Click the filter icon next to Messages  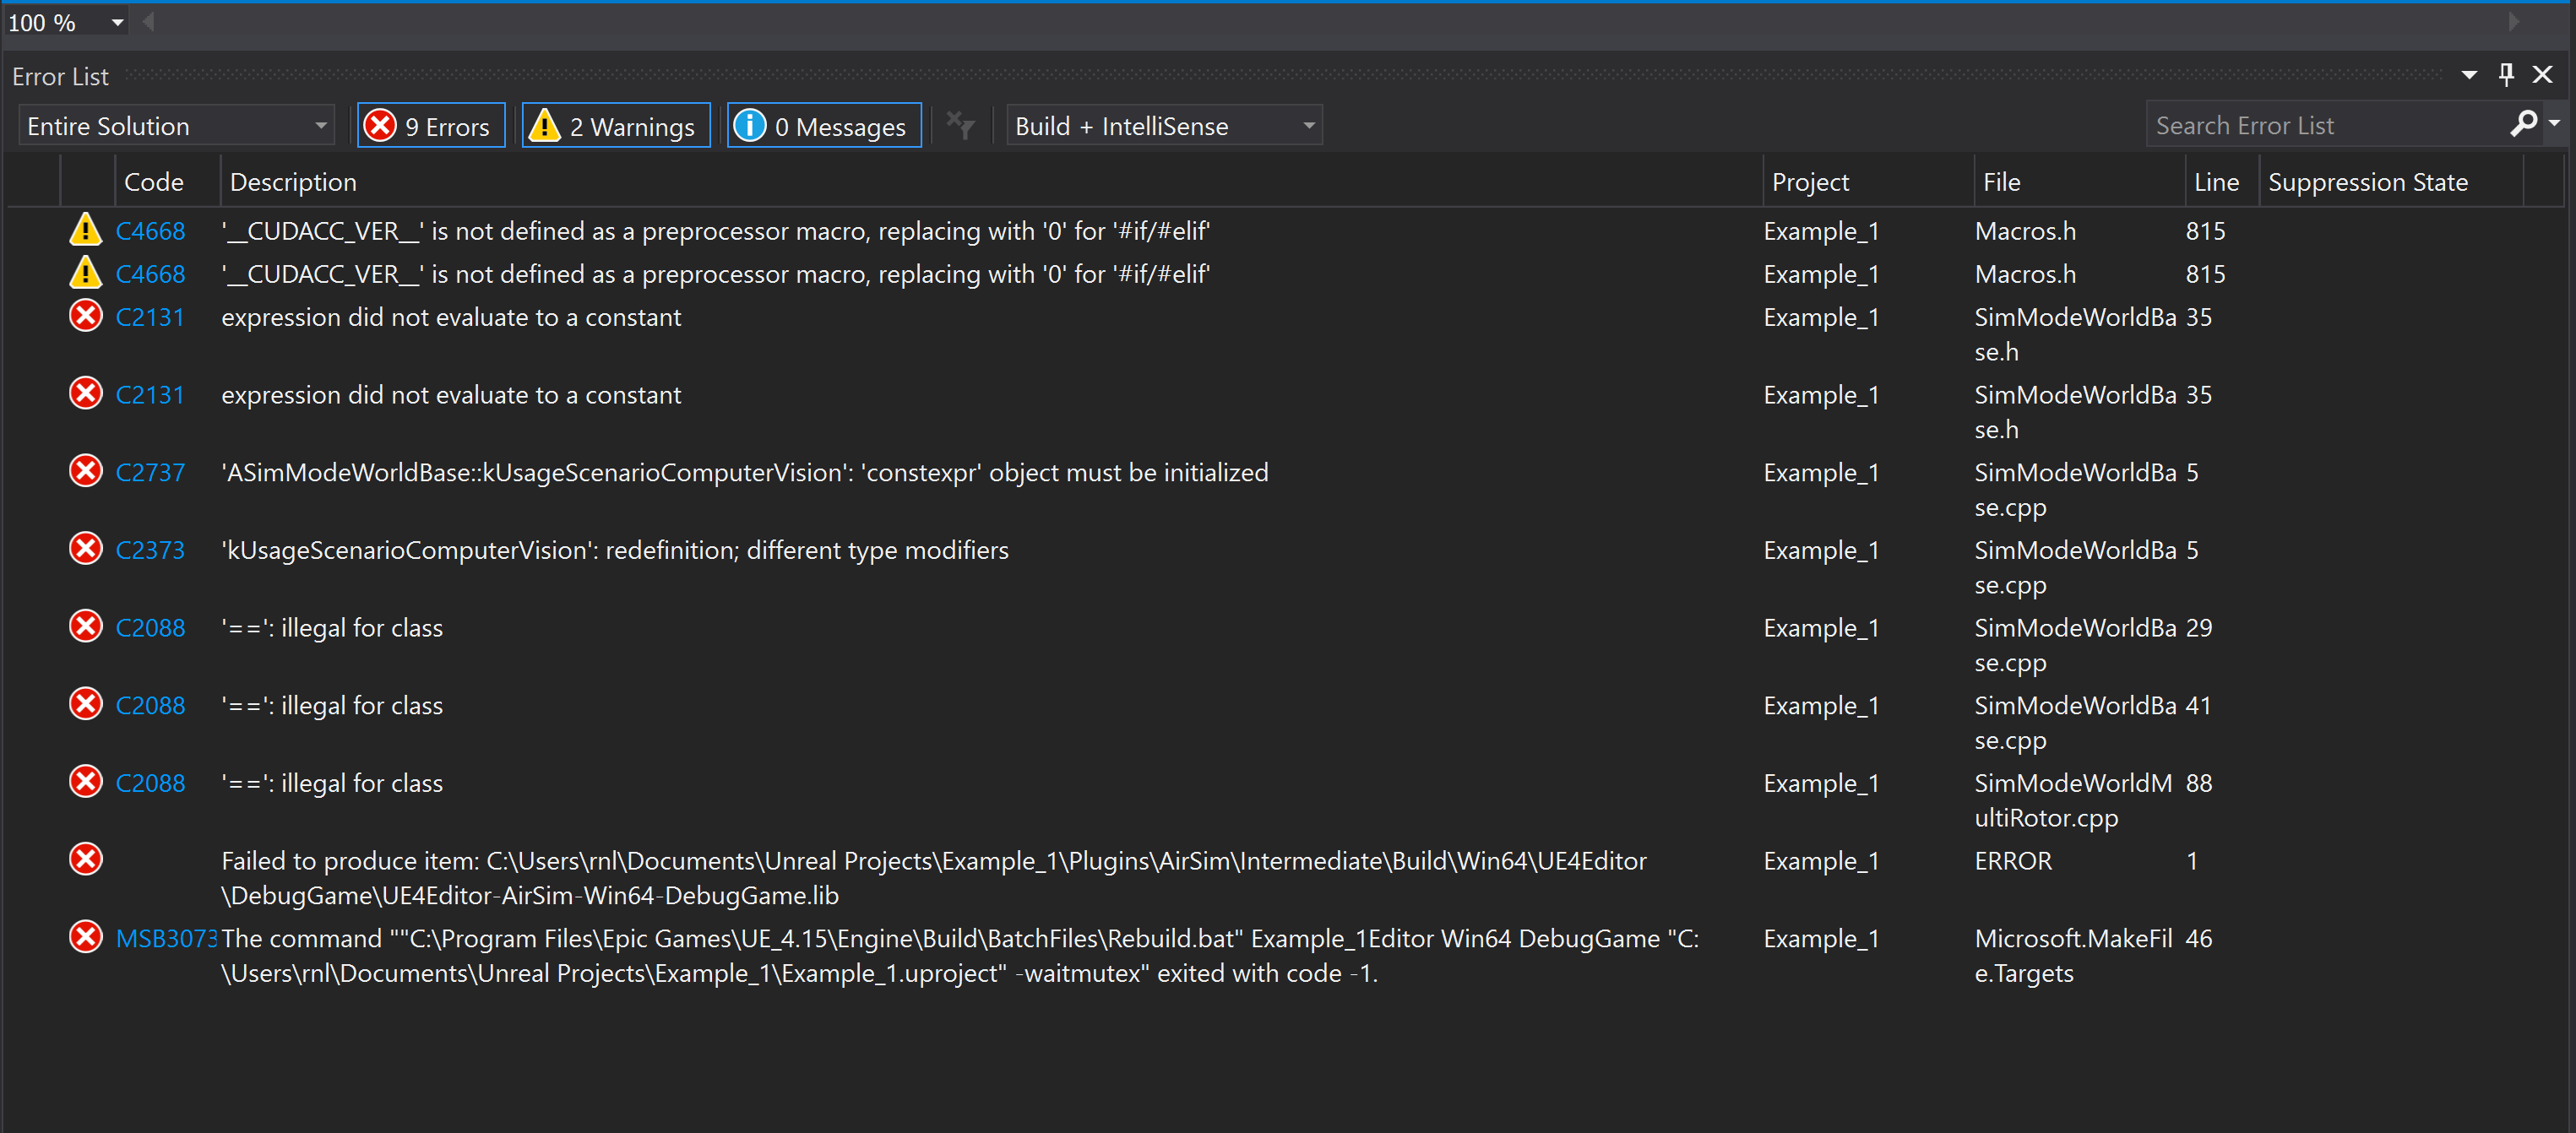pyautogui.click(x=960, y=124)
